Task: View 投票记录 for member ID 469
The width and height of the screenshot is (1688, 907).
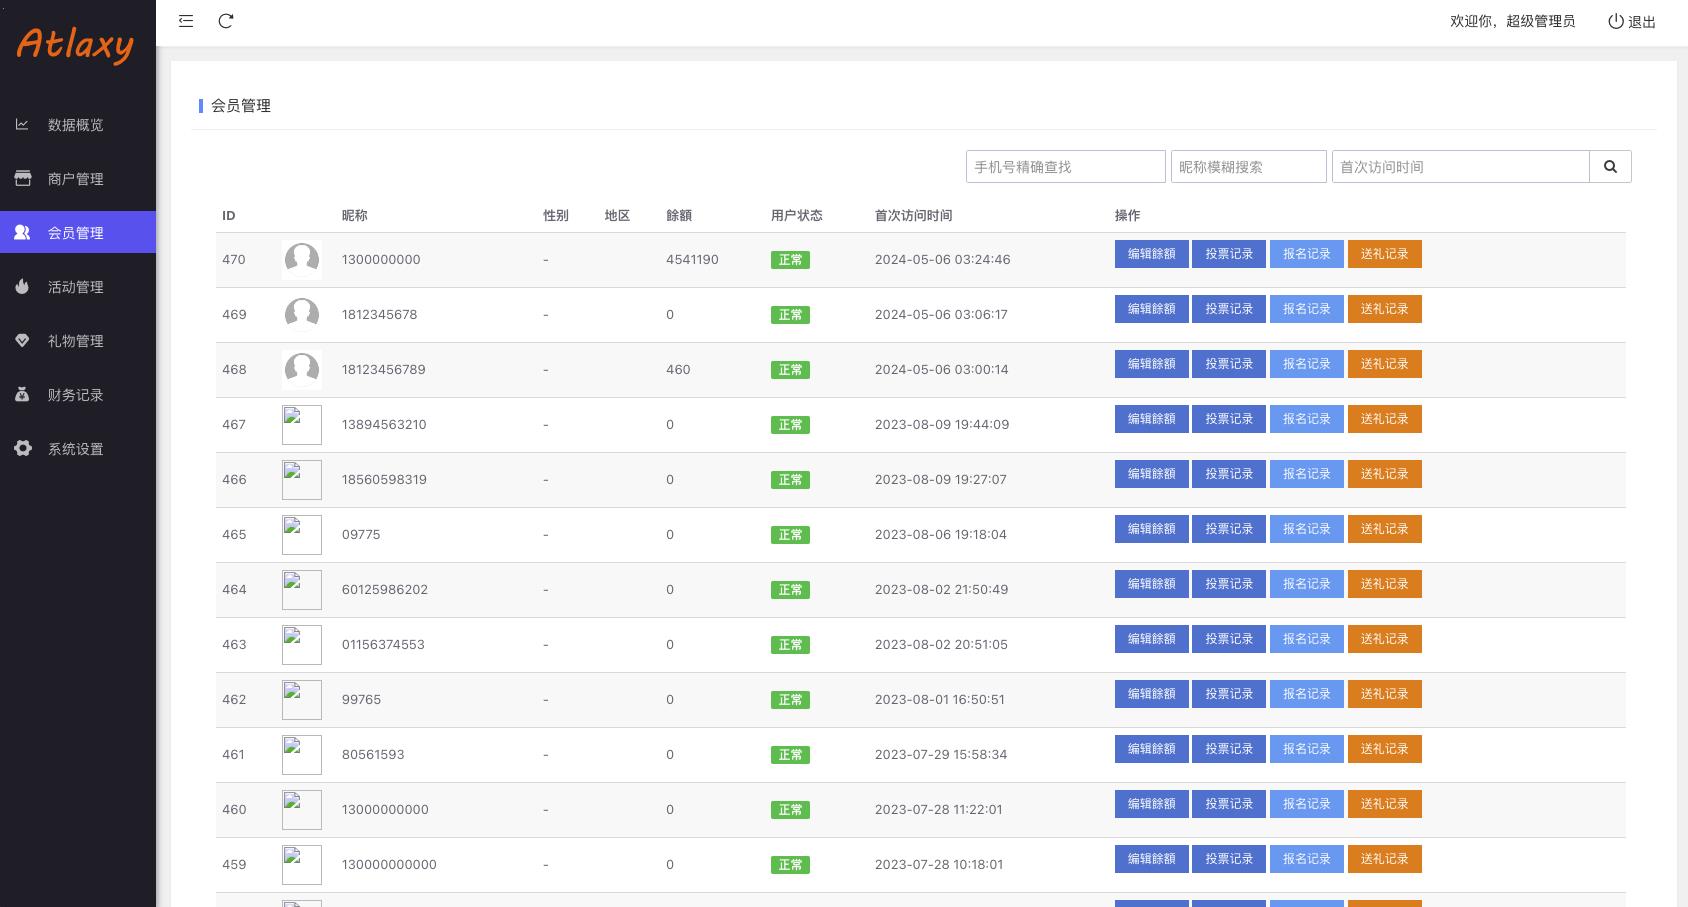Action: [x=1229, y=309]
